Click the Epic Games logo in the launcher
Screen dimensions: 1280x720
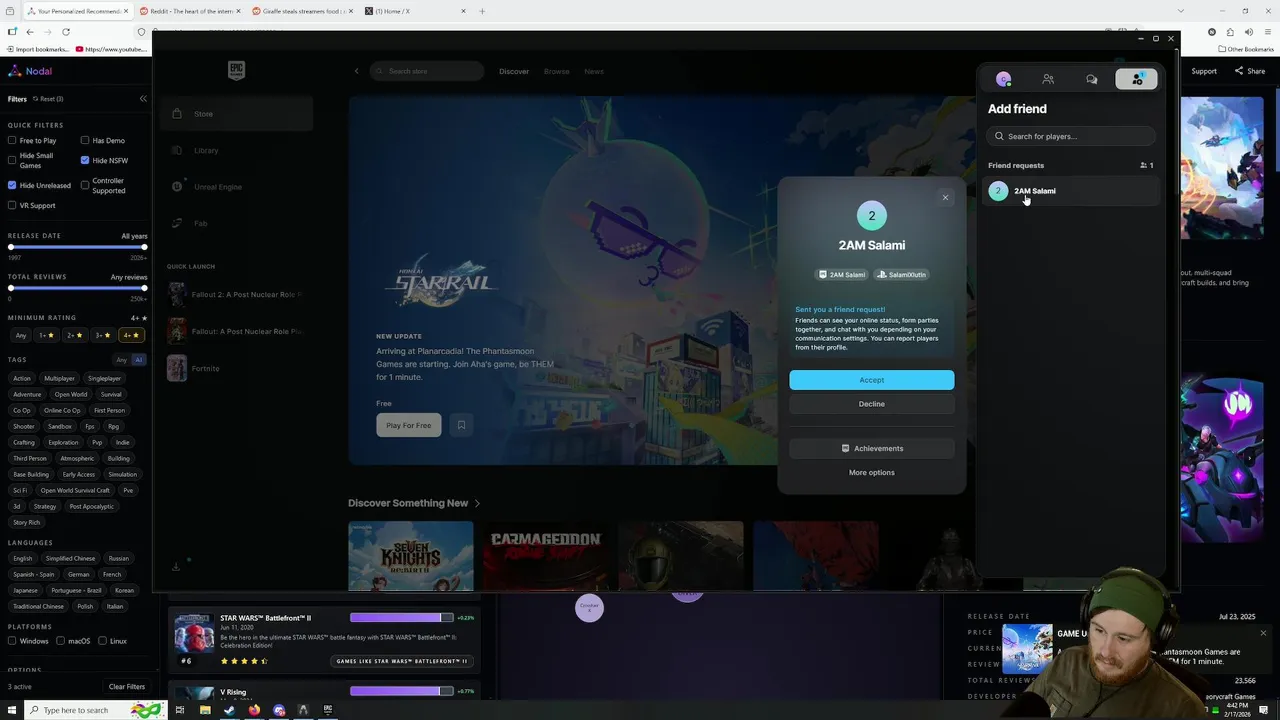coord(236,70)
